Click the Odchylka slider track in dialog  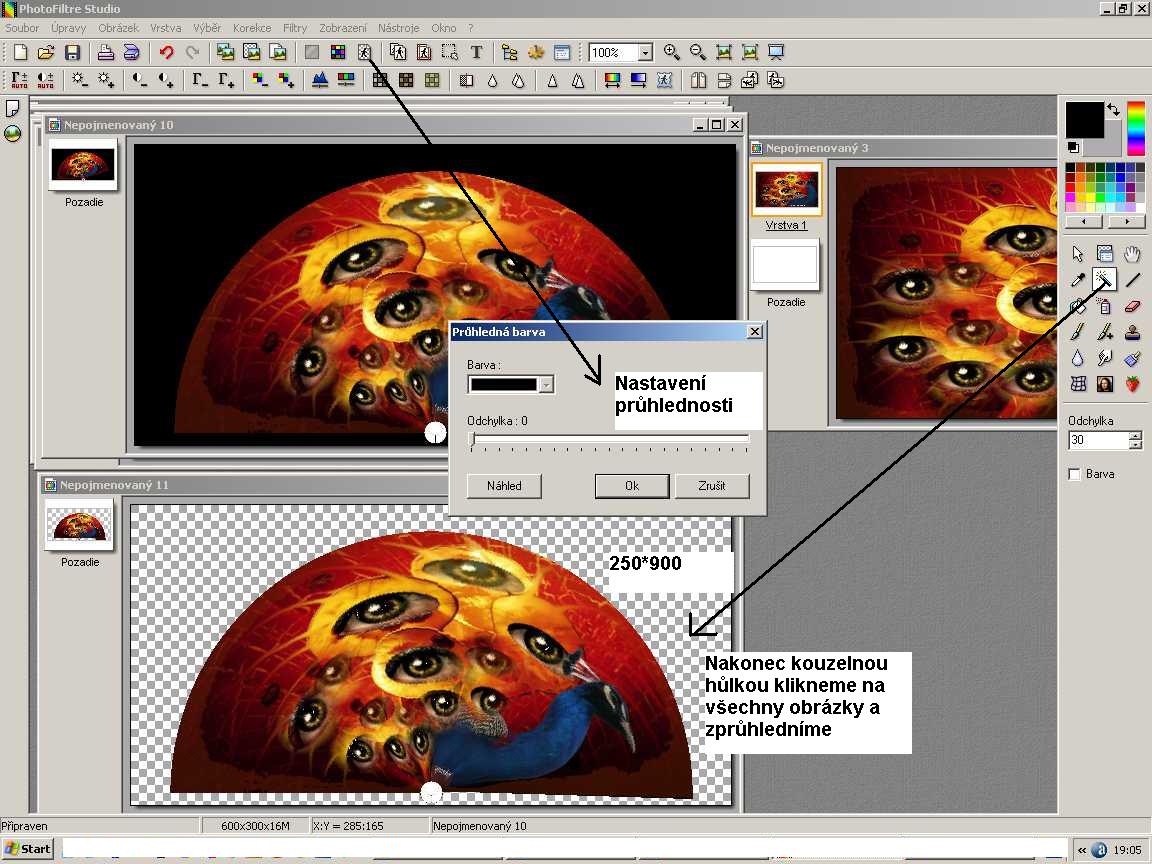(610, 438)
